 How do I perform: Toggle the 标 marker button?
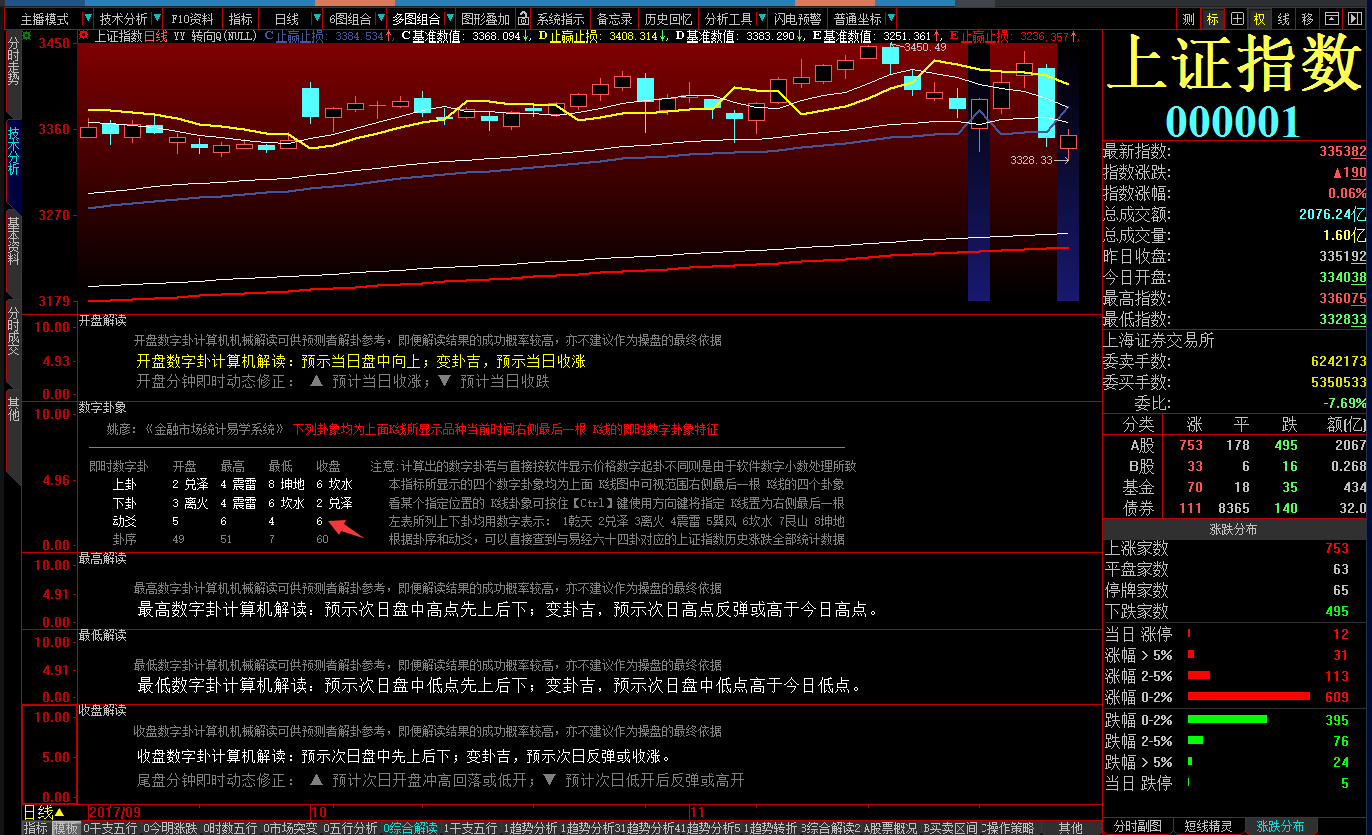click(x=1213, y=19)
